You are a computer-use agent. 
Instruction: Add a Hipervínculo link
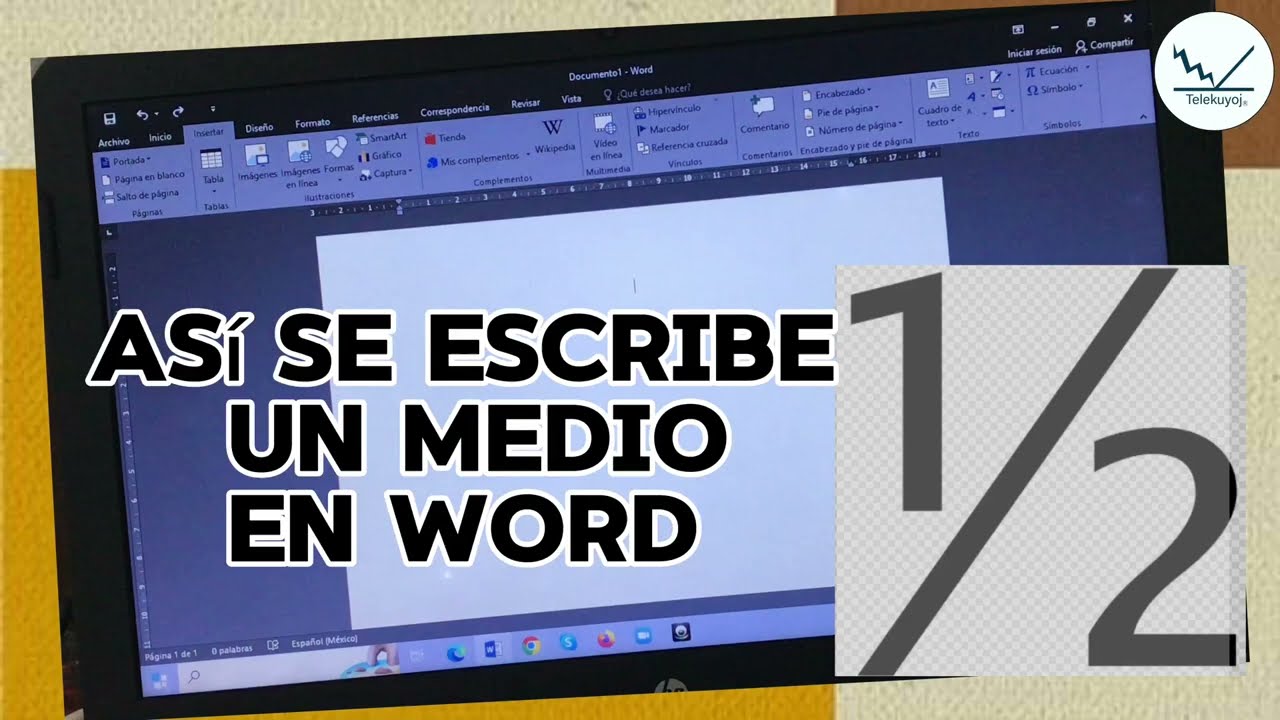point(667,110)
